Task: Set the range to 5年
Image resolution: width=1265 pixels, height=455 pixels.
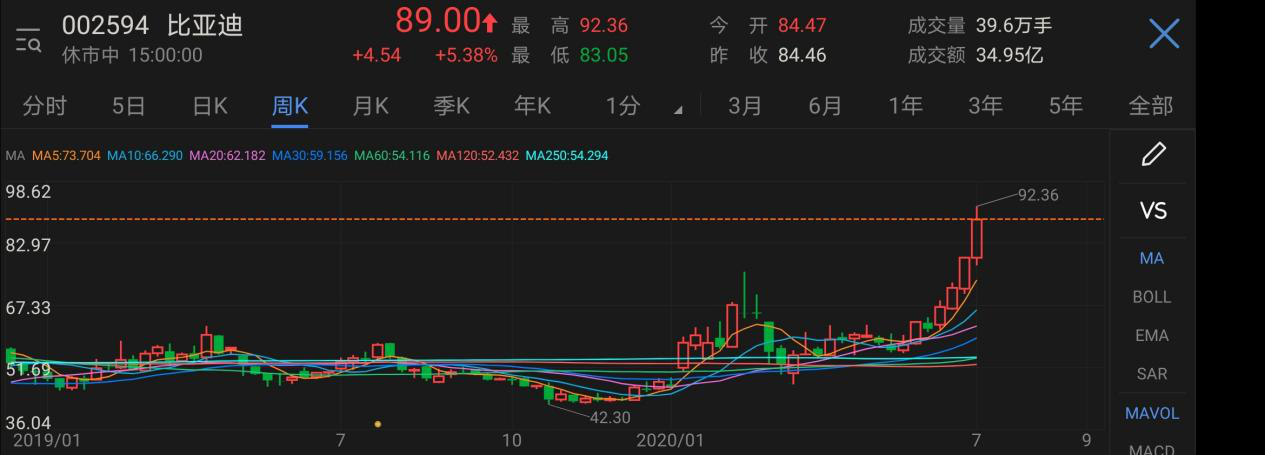Action: [x=1066, y=106]
